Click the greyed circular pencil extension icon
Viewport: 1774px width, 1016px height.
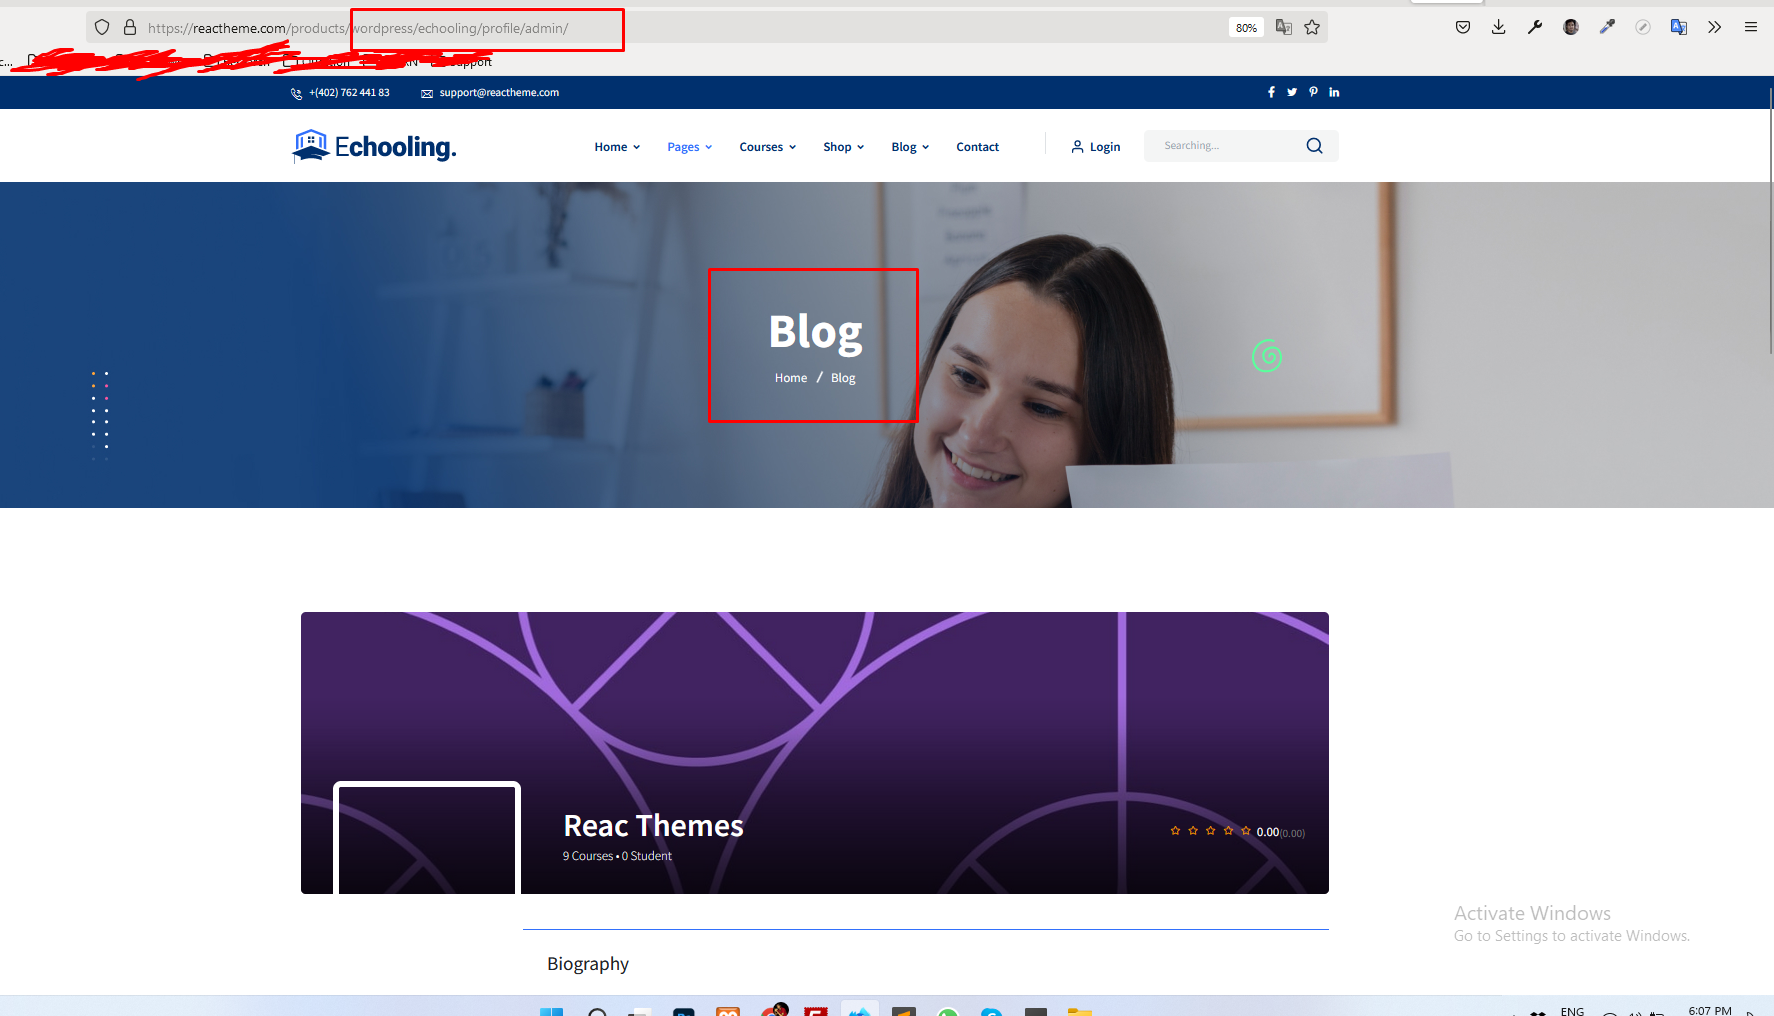[x=1643, y=27]
